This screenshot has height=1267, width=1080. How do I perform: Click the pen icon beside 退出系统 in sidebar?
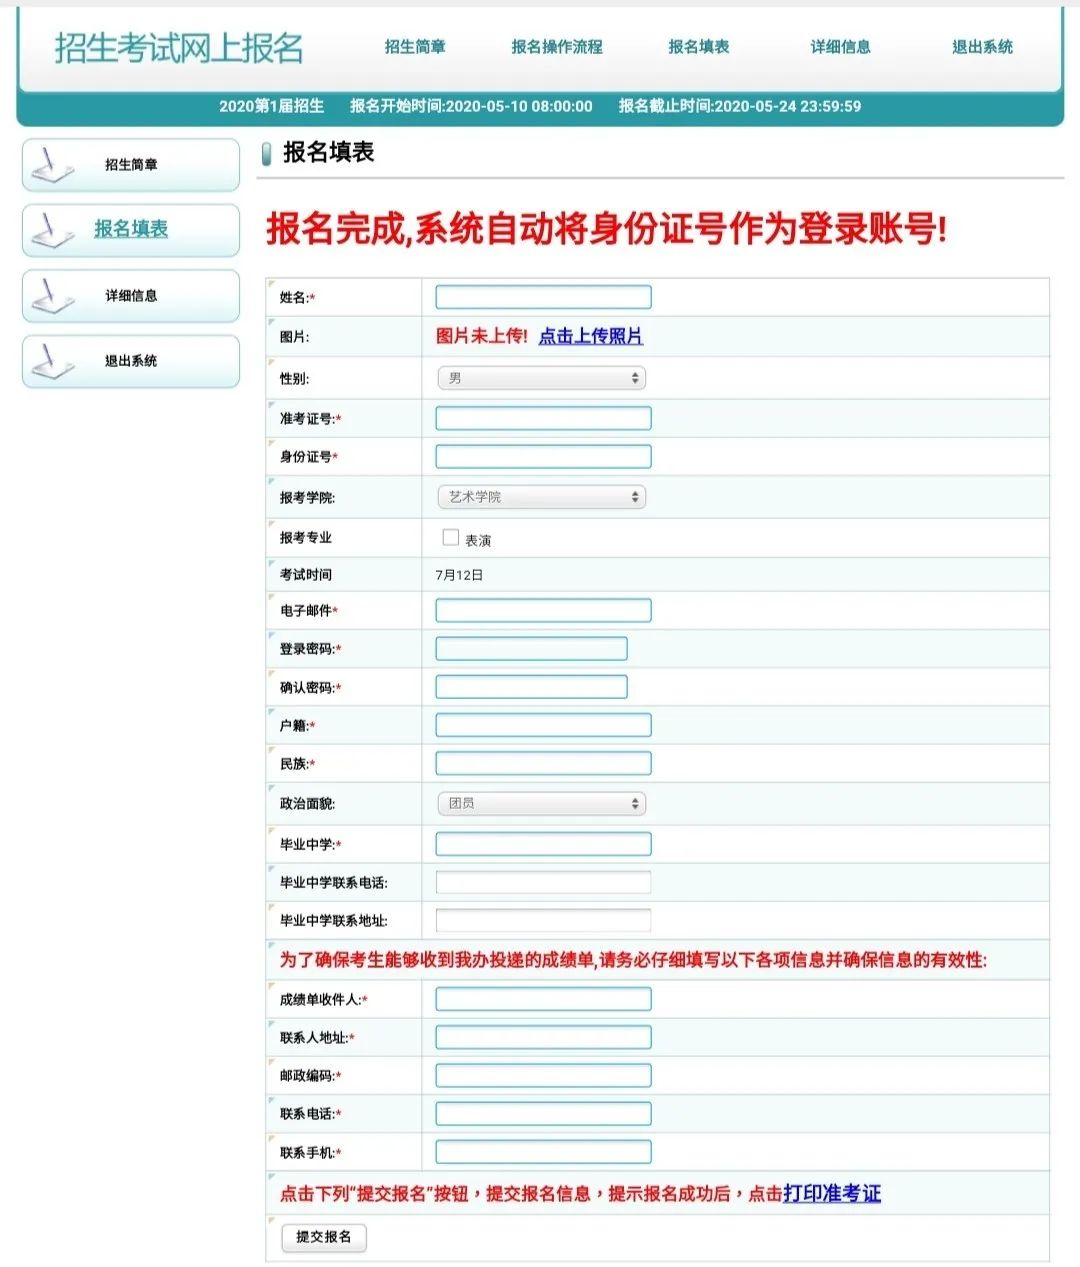[52, 361]
